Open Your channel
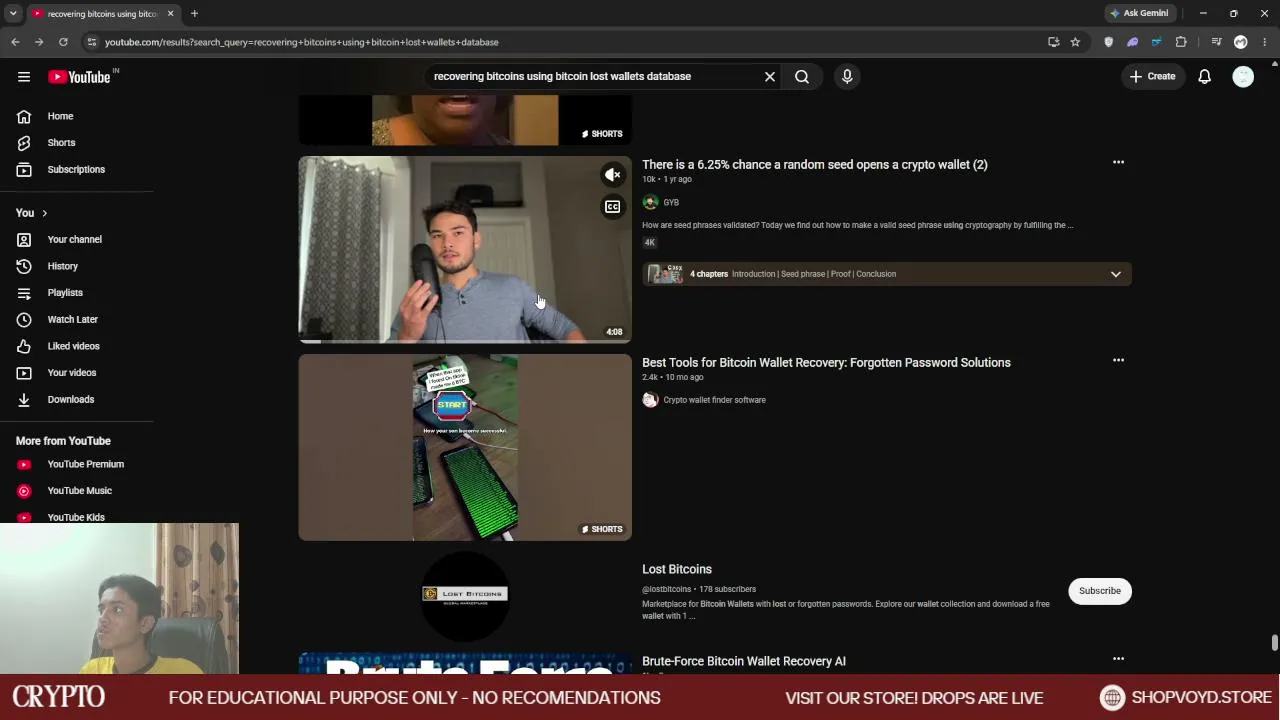Image resolution: width=1280 pixels, height=720 pixels. click(77, 239)
